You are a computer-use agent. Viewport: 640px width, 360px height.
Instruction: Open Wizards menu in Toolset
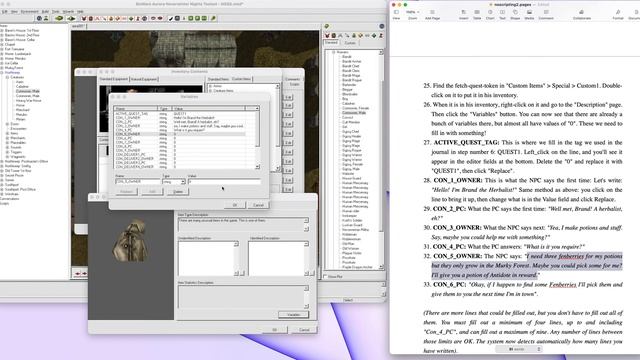(68, 11)
